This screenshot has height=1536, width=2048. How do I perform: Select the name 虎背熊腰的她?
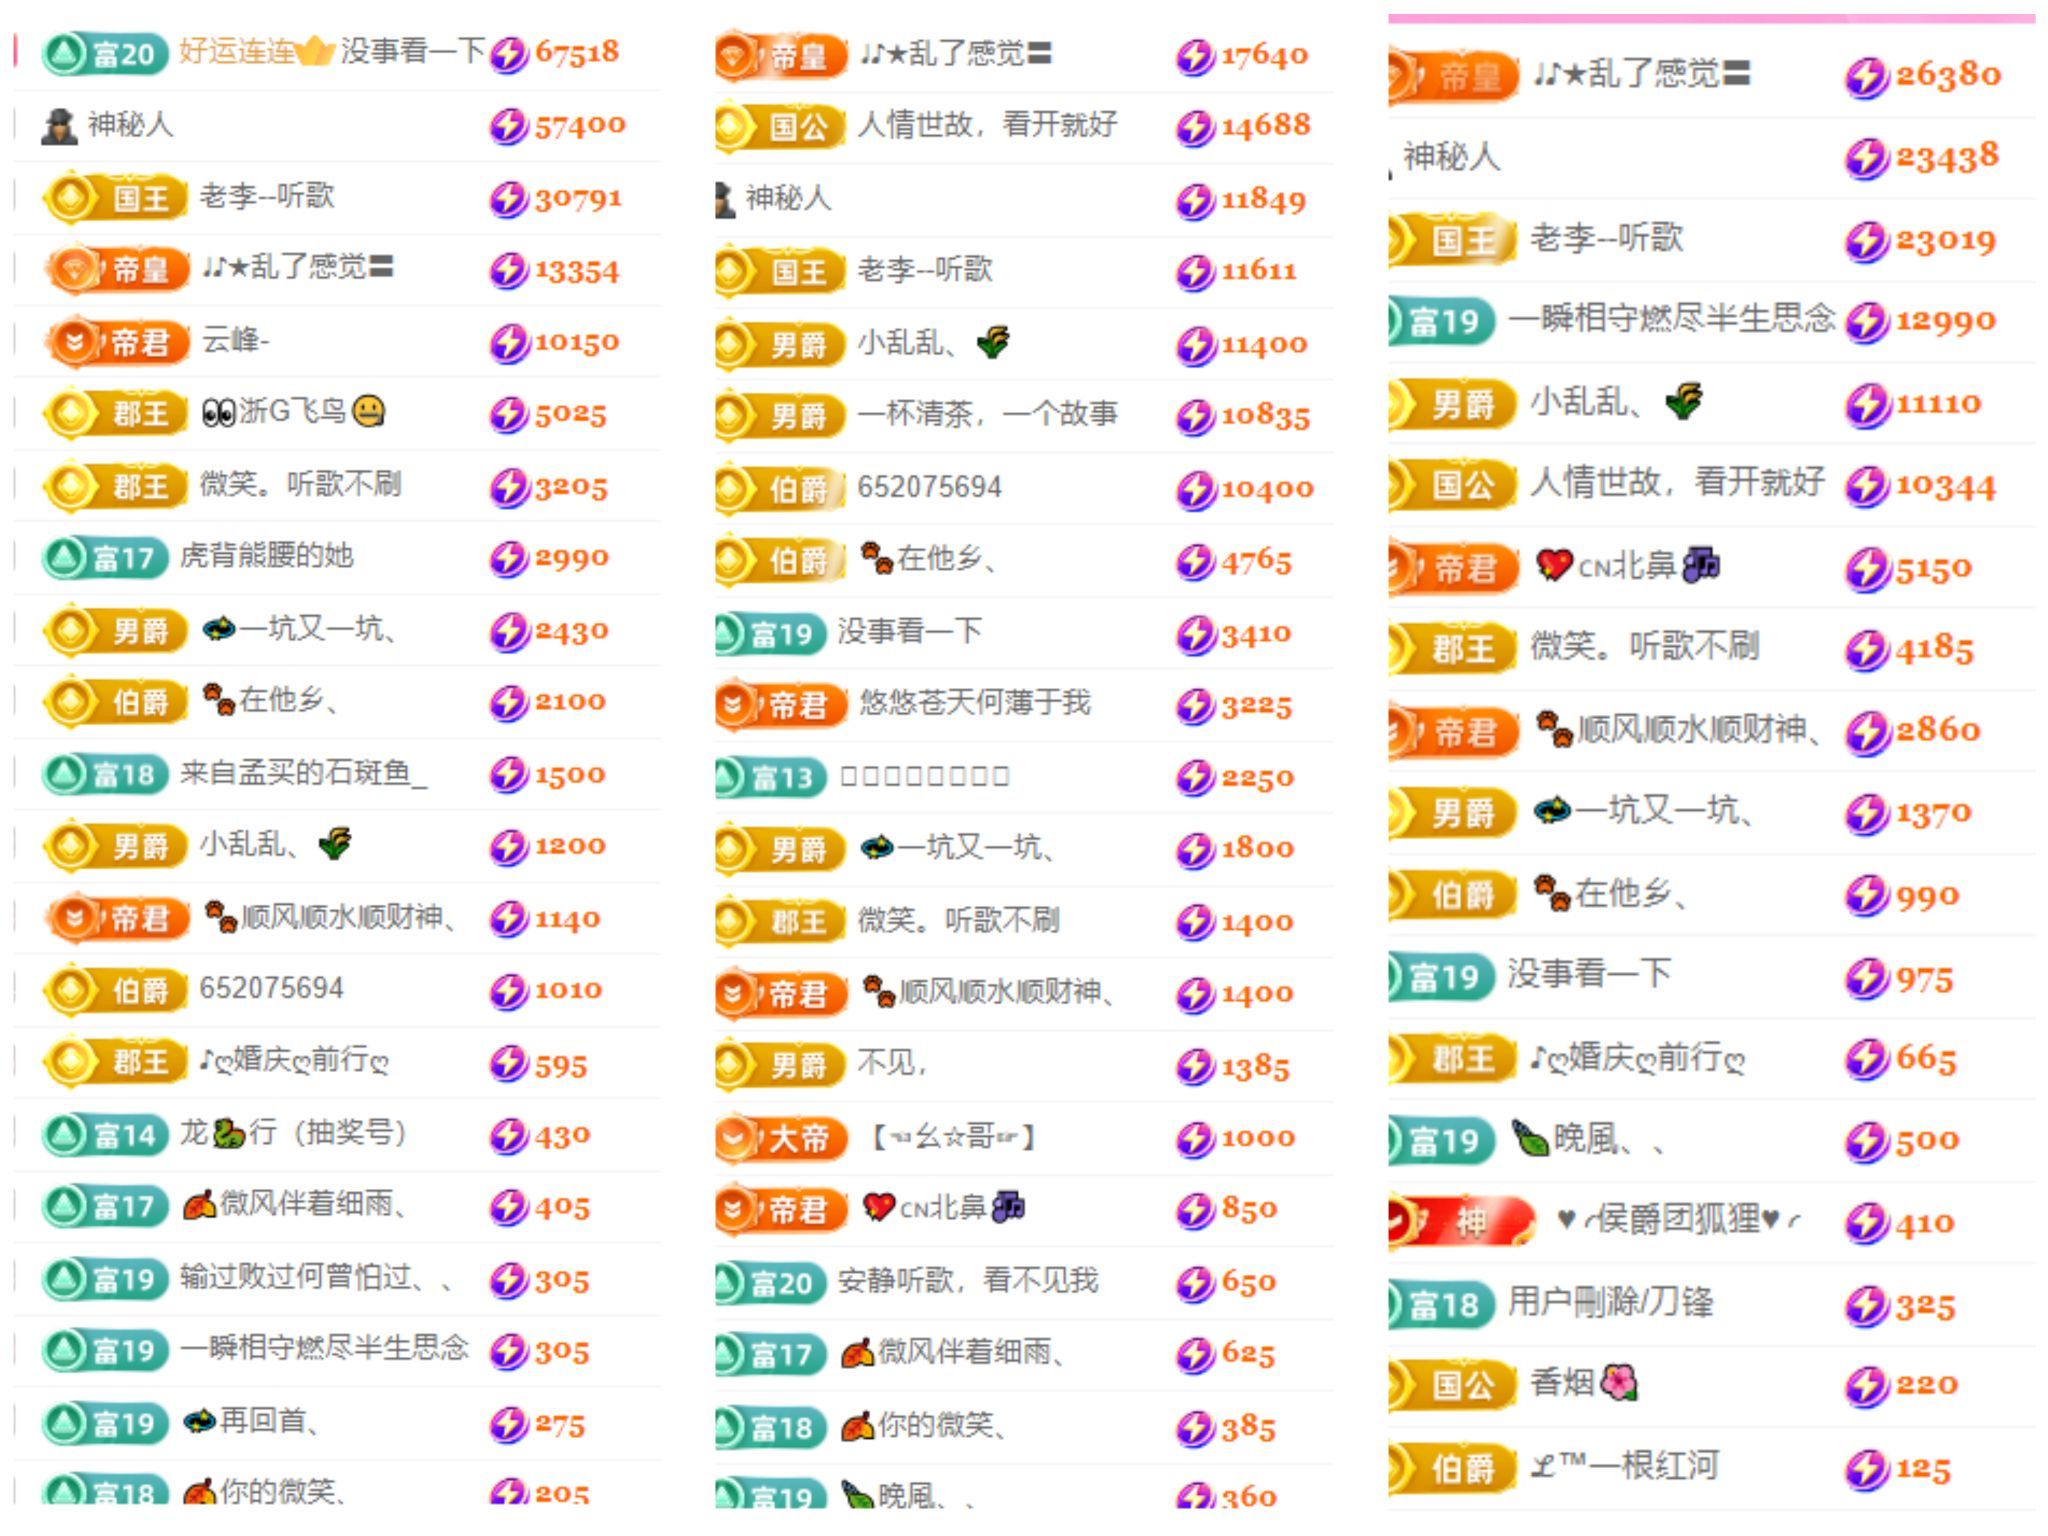click(266, 555)
